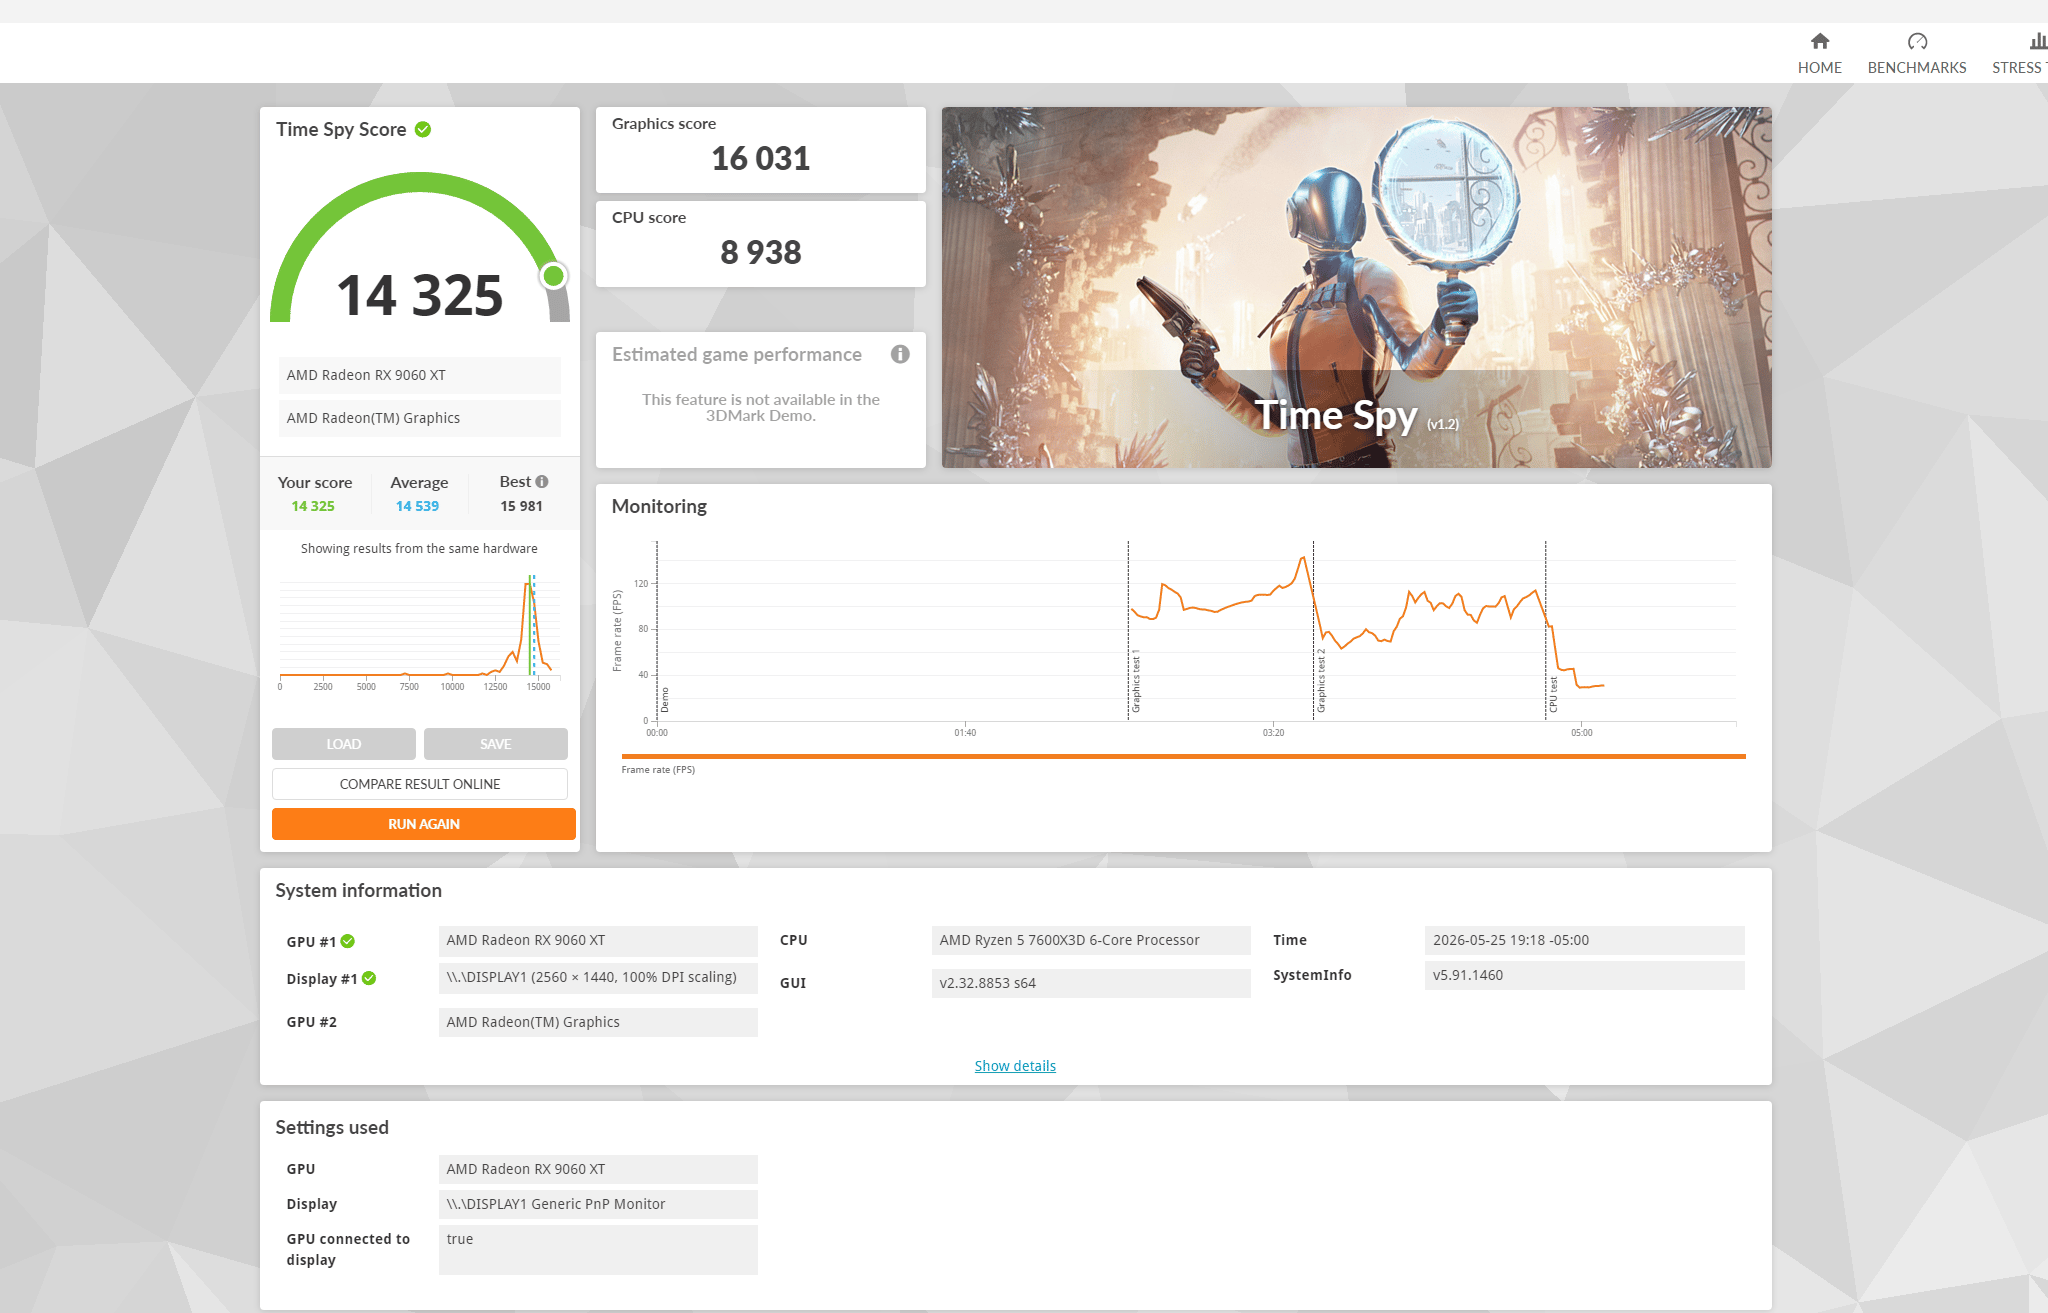Click the CPU test marker in chart
Image resolution: width=2048 pixels, height=1313 pixels.
click(1553, 695)
